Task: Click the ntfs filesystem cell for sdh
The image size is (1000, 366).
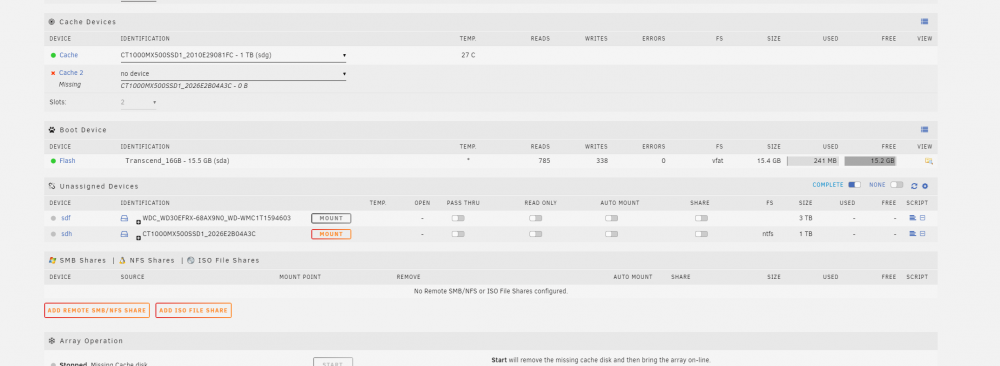Action: pyautogui.click(x=768, y=234)
